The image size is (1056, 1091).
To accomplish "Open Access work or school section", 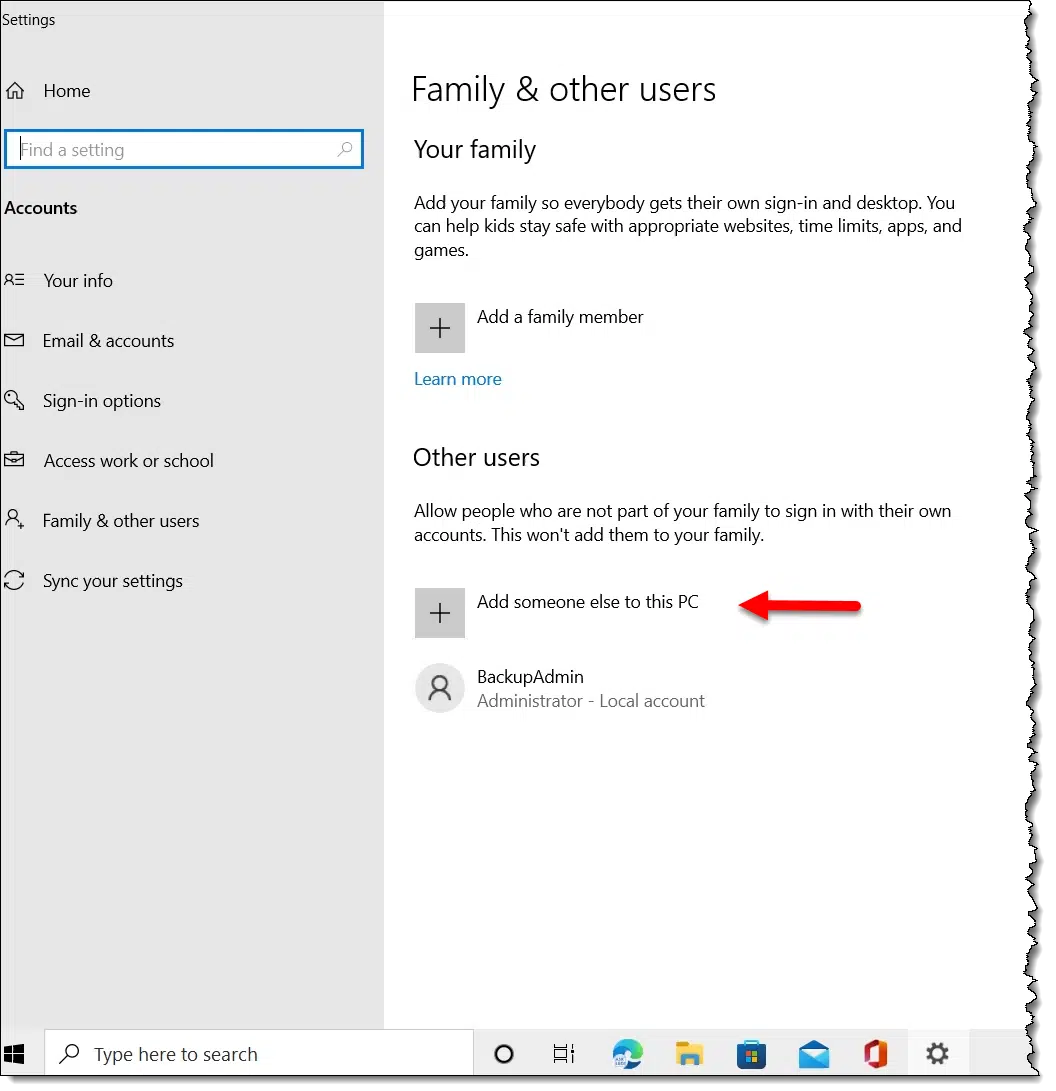I will pyautogui.click(x=129, y=461).
